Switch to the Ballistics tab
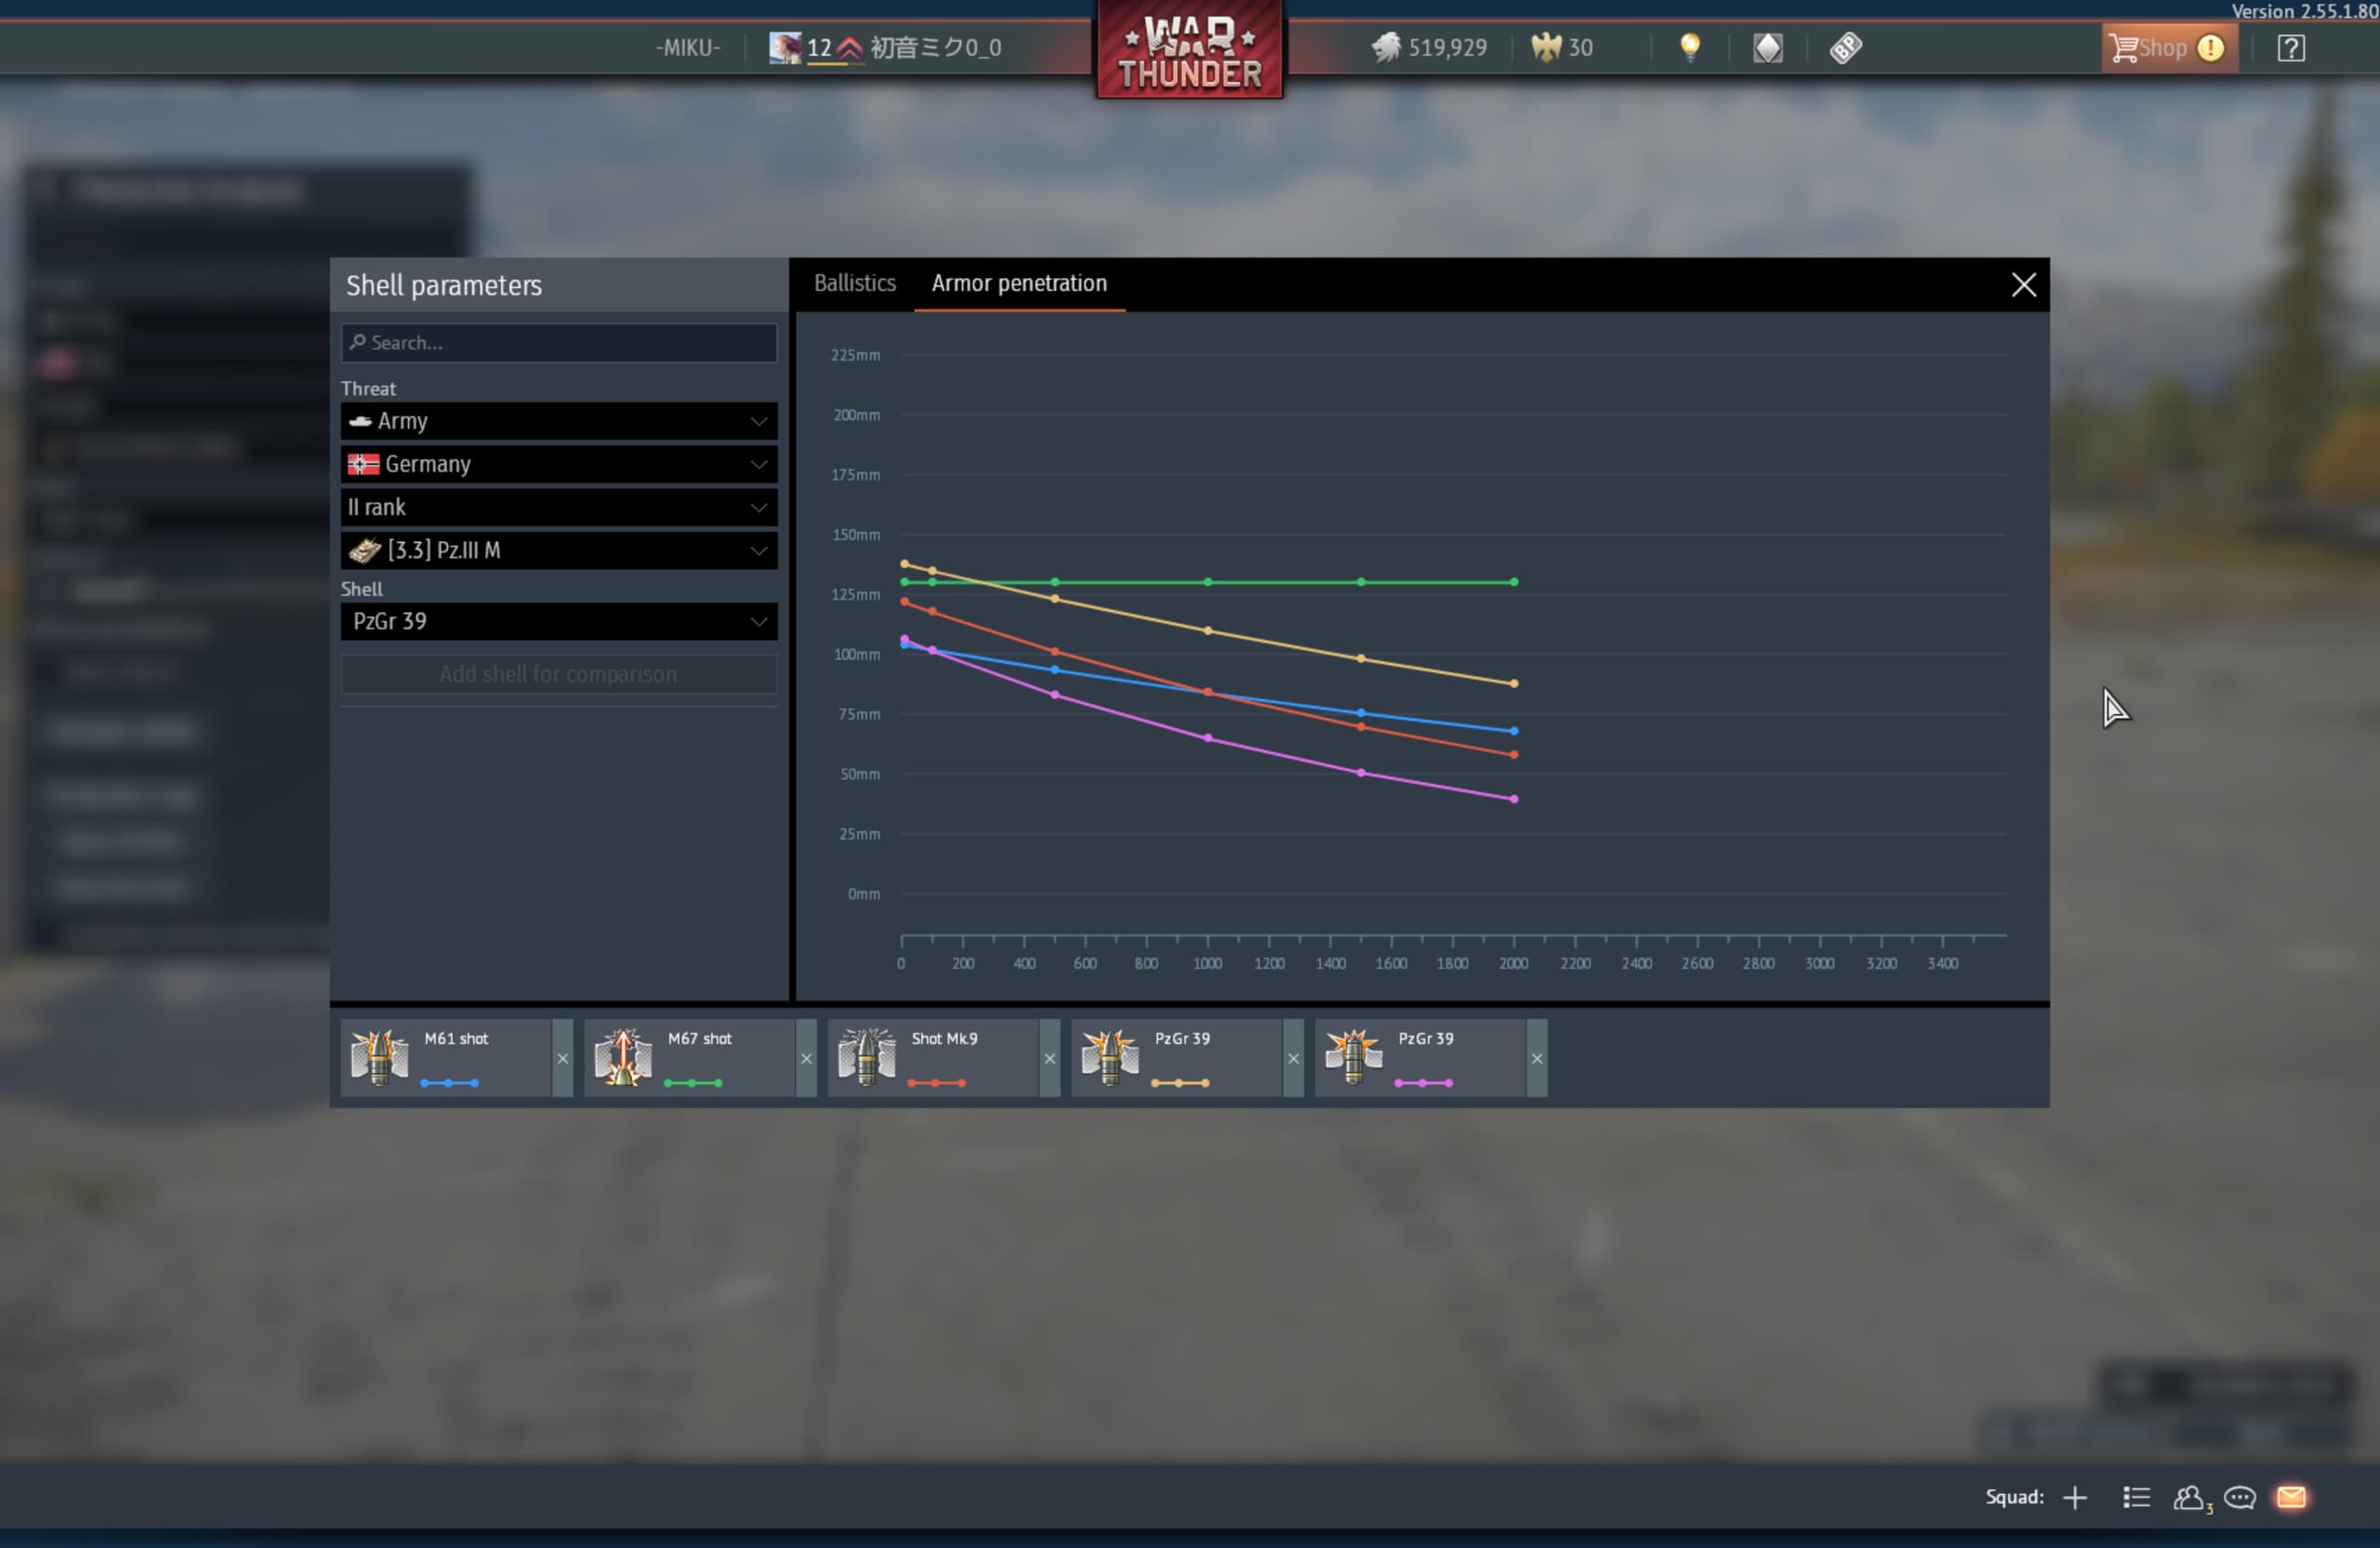 854,283
